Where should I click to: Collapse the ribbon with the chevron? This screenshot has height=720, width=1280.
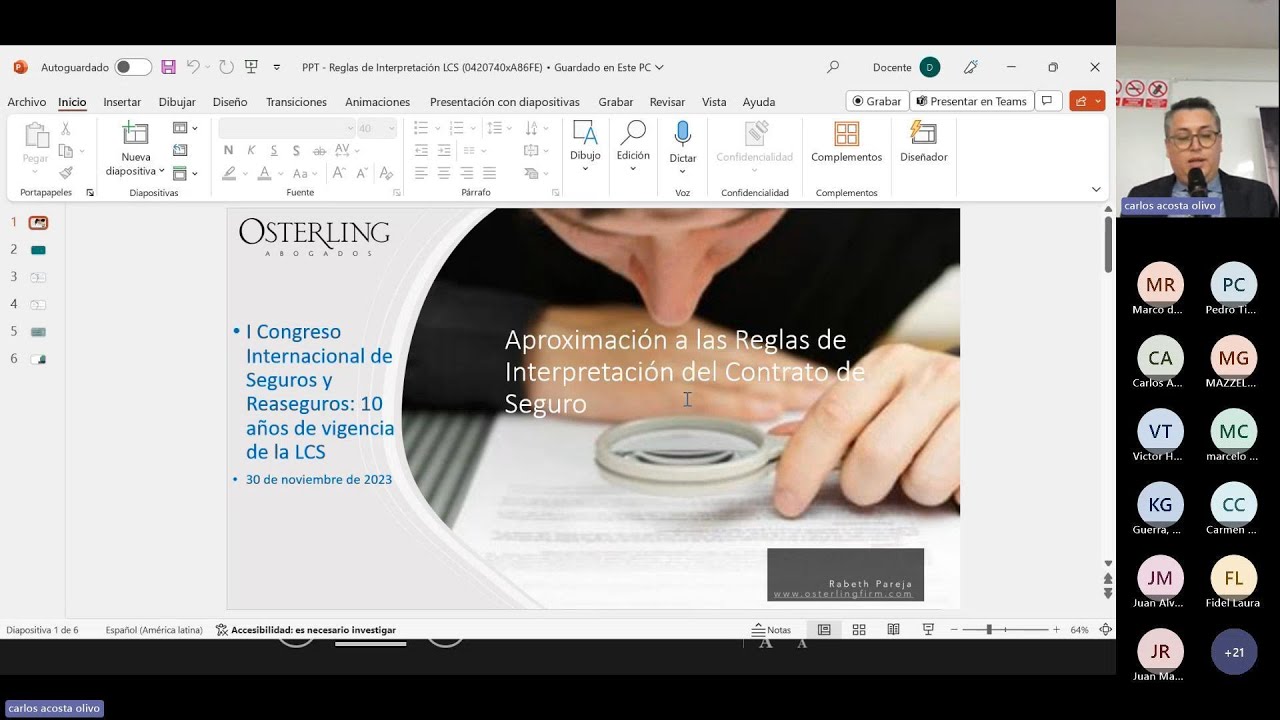tap(1096, 189)
